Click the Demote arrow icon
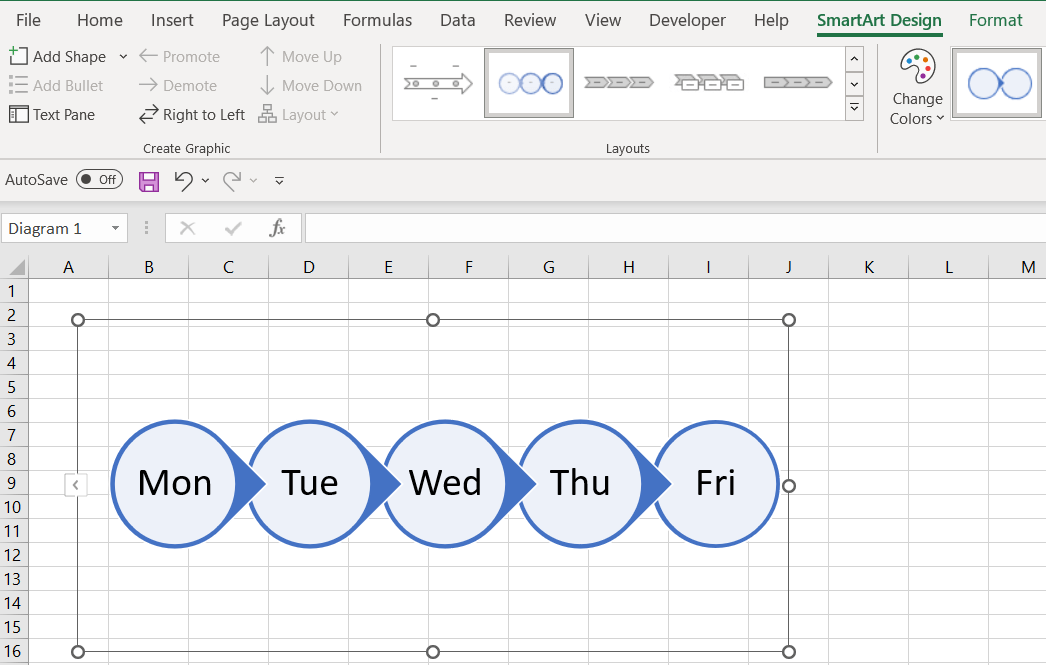 [148, 85]
